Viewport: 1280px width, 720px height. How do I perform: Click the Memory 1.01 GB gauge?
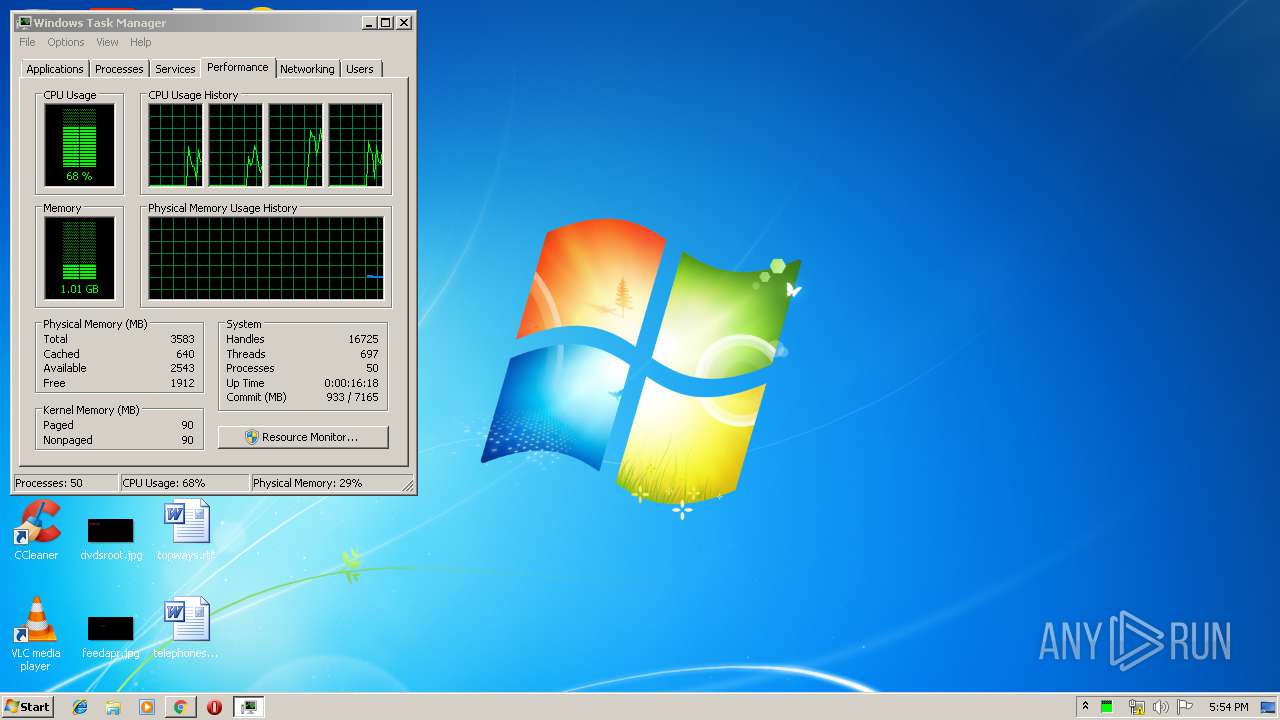coord(79,258)
